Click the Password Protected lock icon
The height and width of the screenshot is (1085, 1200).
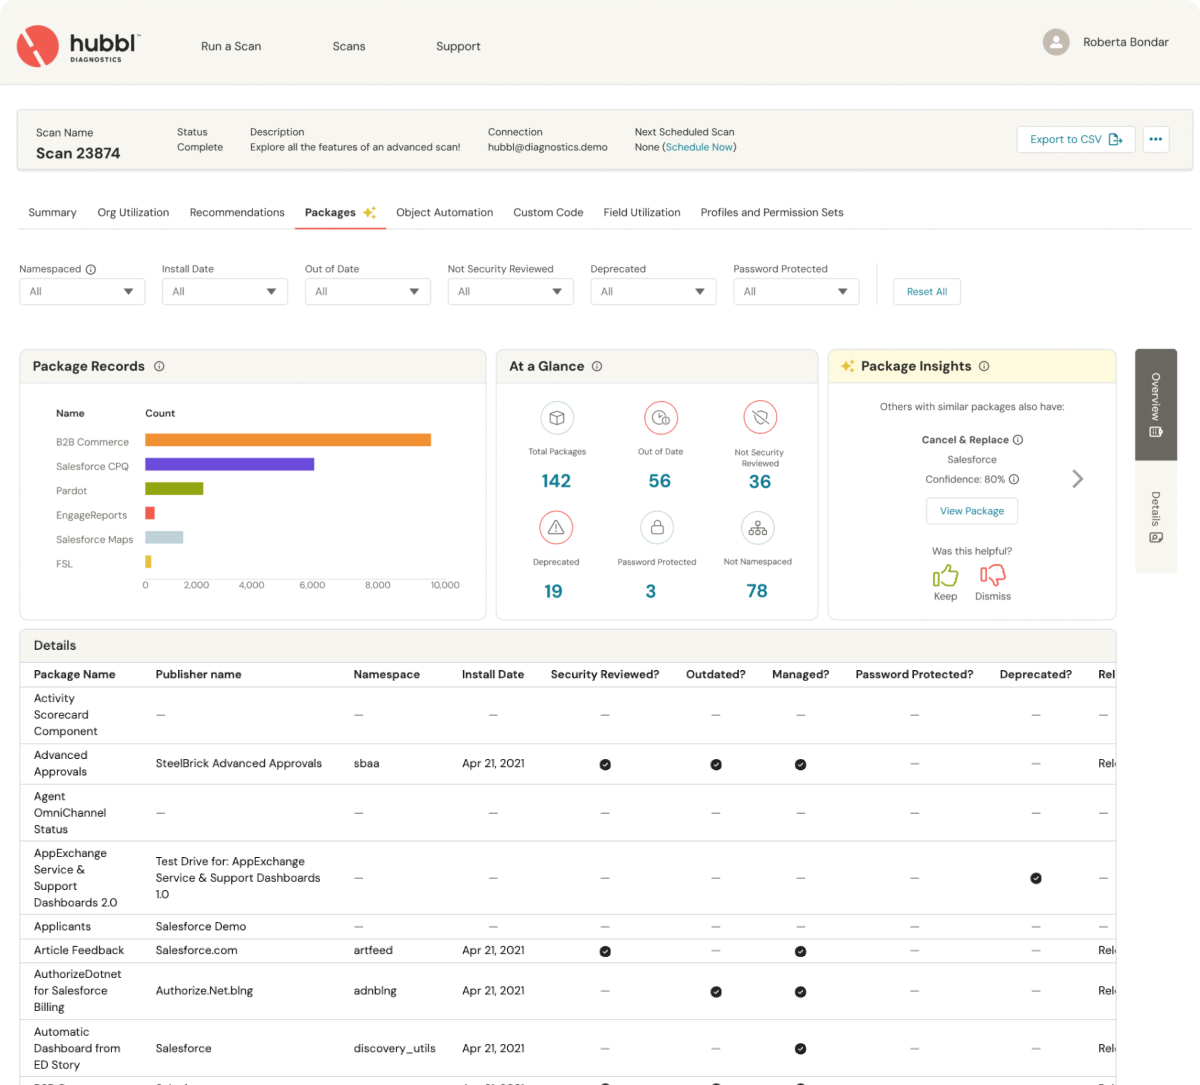[657, 527]
